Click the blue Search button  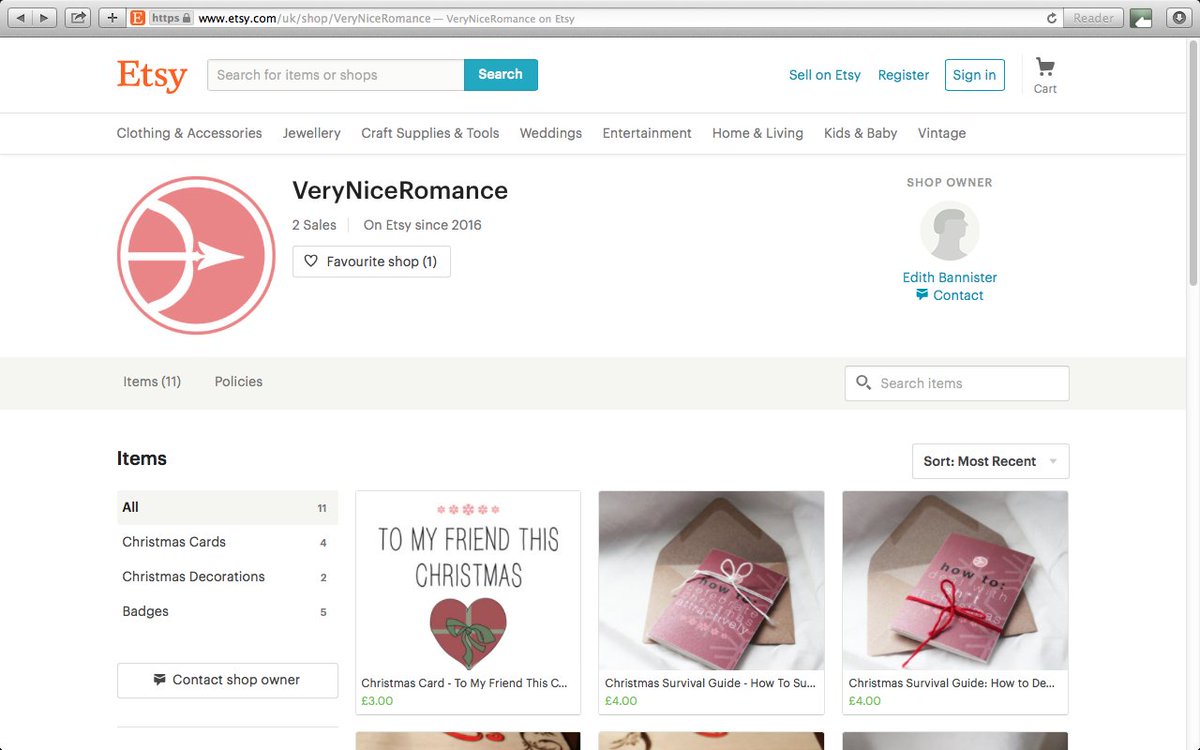click(501, 75)
